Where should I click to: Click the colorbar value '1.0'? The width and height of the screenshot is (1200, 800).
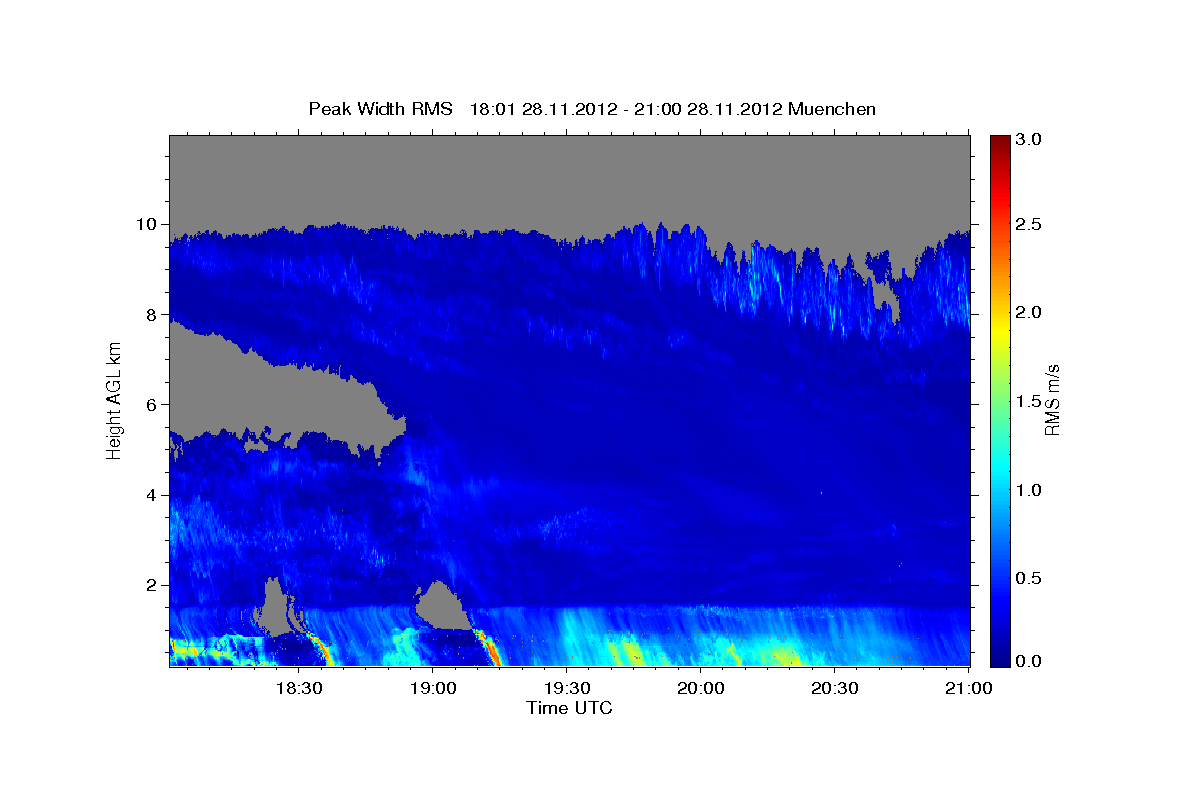click(x=1028, y=490)
